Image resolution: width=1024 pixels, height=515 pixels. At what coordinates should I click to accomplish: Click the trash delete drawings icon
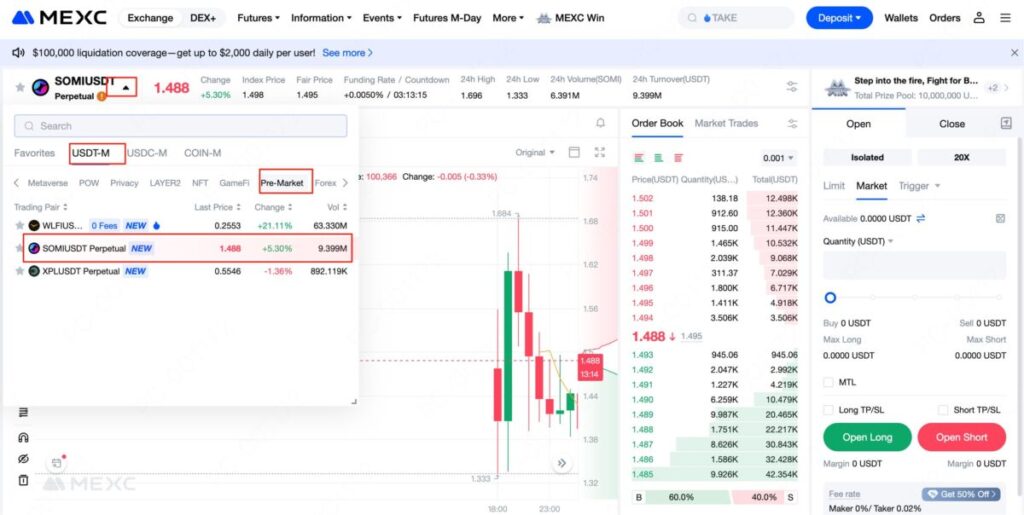coord(24,480)
